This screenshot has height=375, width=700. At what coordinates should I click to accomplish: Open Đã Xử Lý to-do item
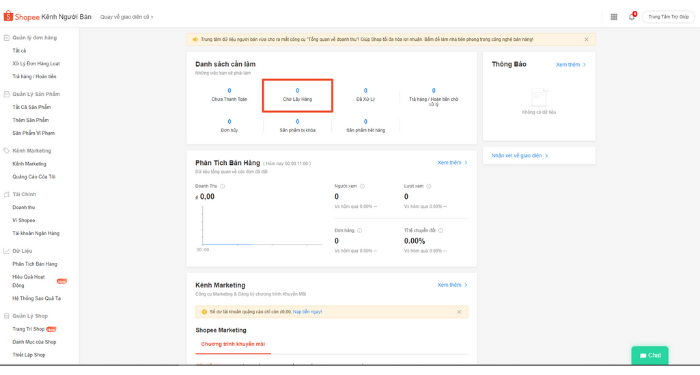pyautogui.click(x=365, y=95)
